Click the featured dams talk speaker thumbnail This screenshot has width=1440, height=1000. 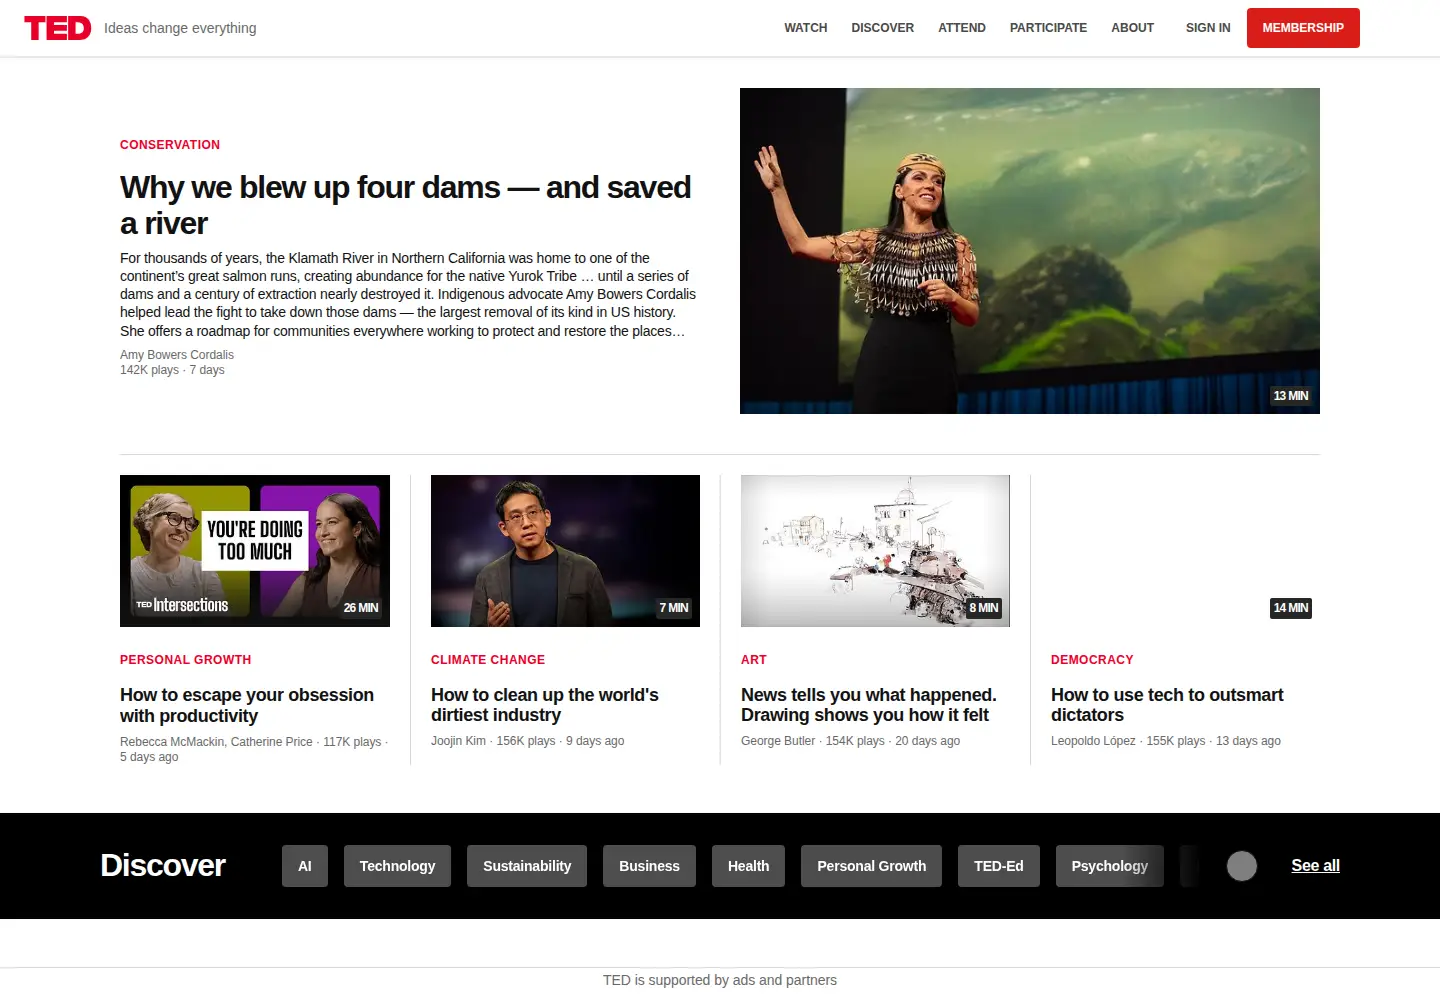[1030, 251]
